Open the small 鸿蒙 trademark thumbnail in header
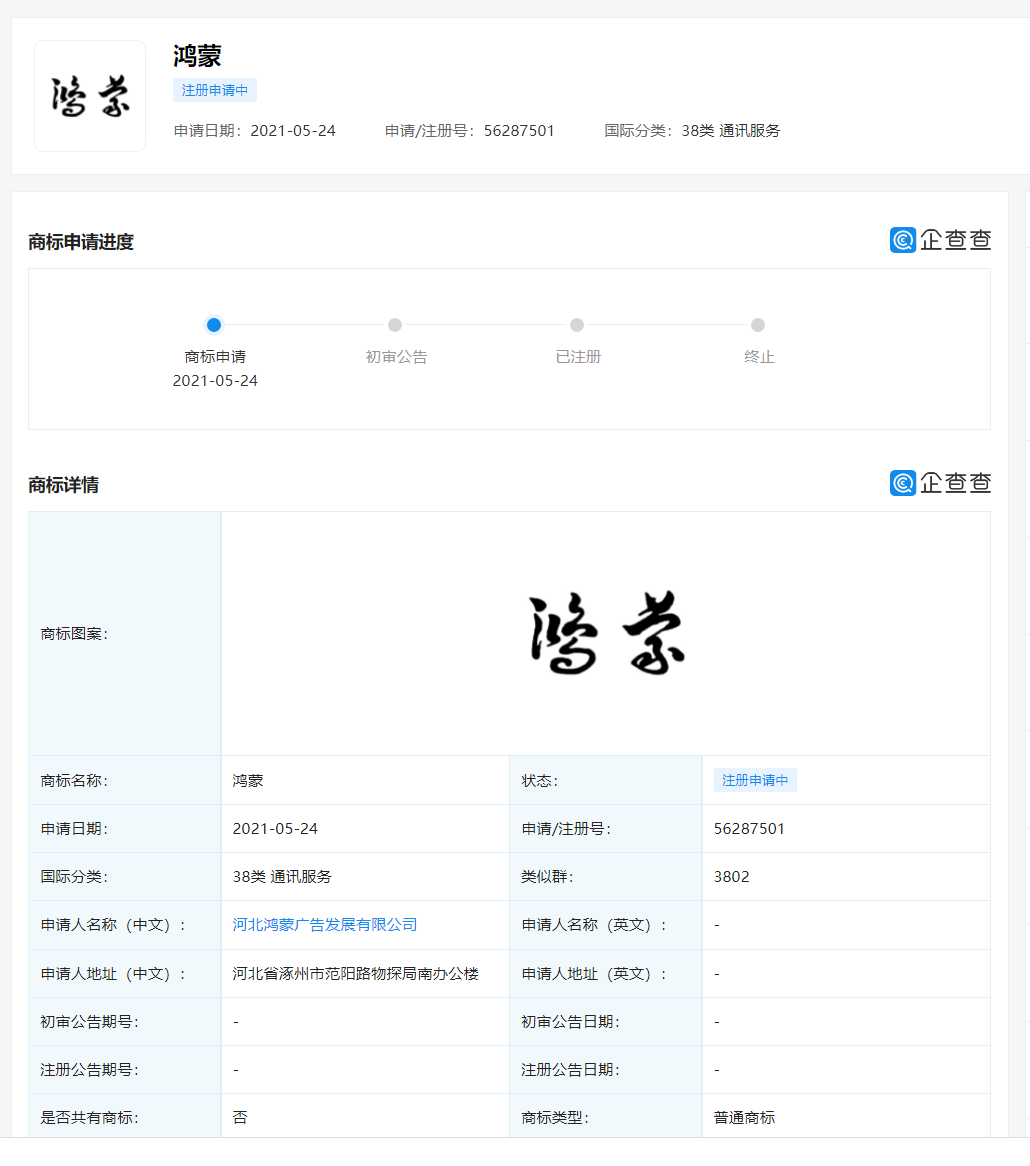This screenshot has height=1166, width=1030. pyautogui.click(x=90, y=96)
